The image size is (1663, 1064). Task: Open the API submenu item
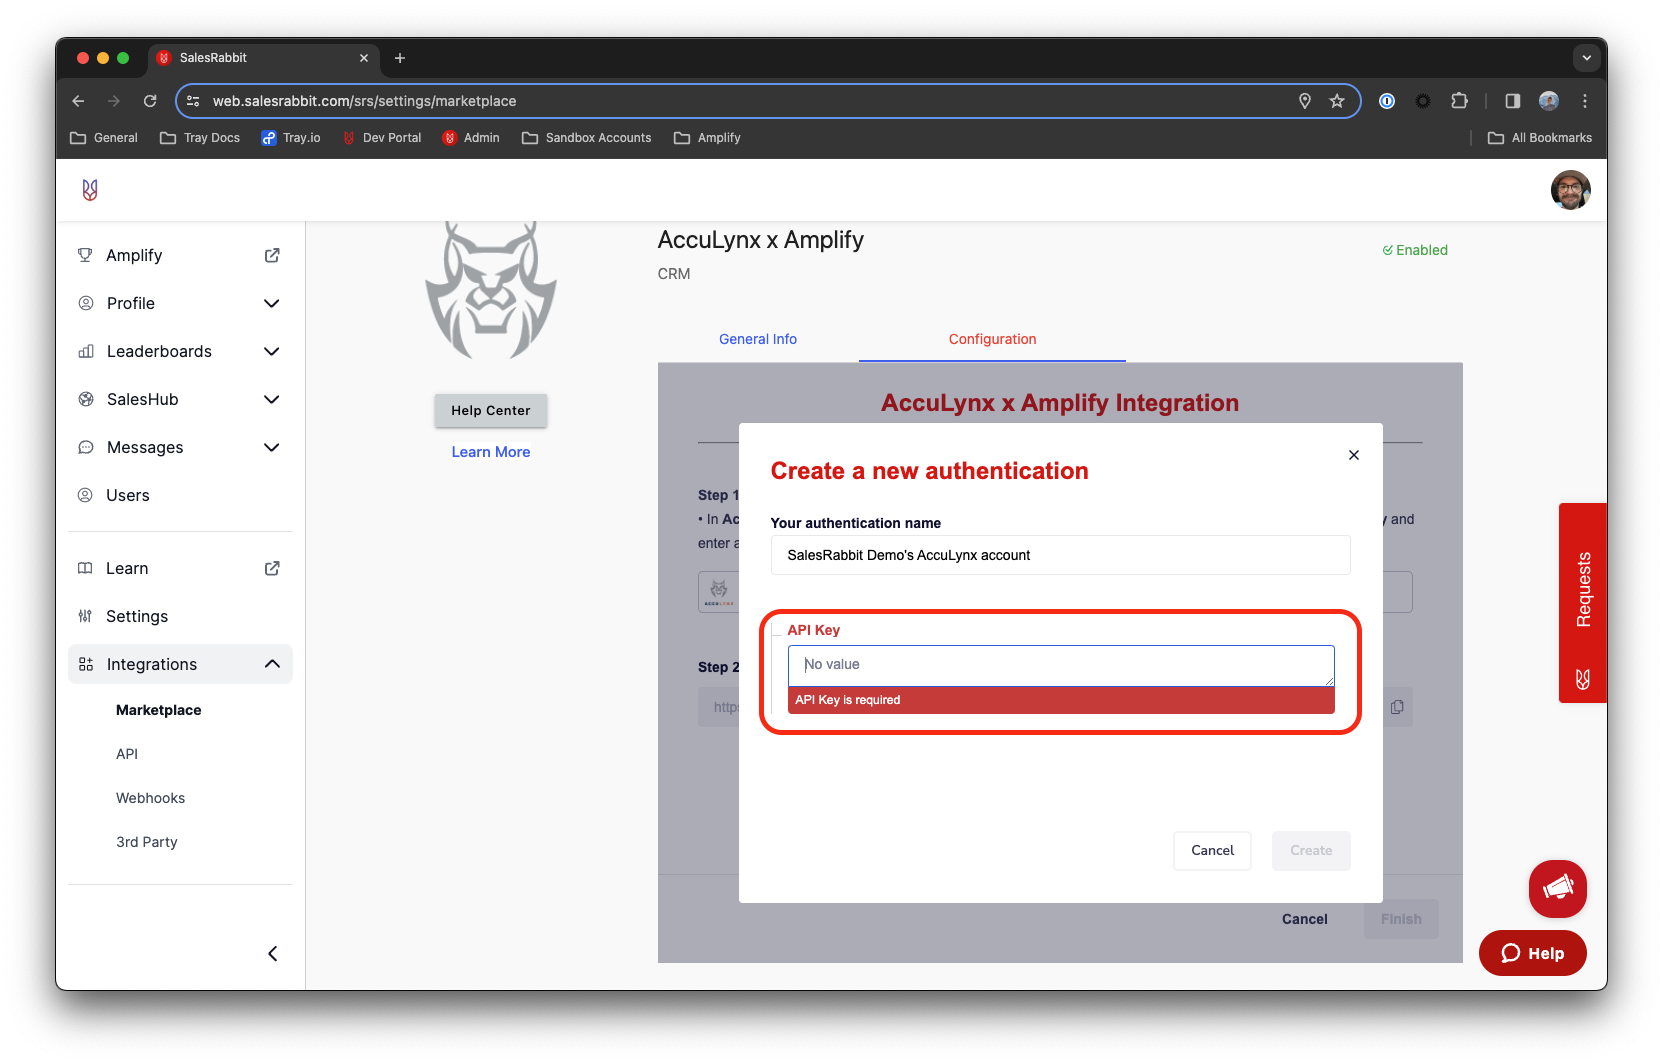127,754
